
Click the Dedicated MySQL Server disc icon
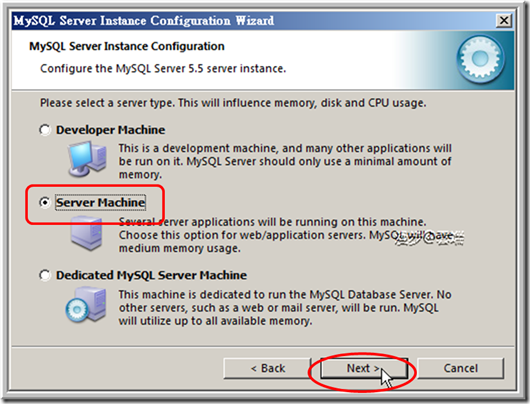86,304
